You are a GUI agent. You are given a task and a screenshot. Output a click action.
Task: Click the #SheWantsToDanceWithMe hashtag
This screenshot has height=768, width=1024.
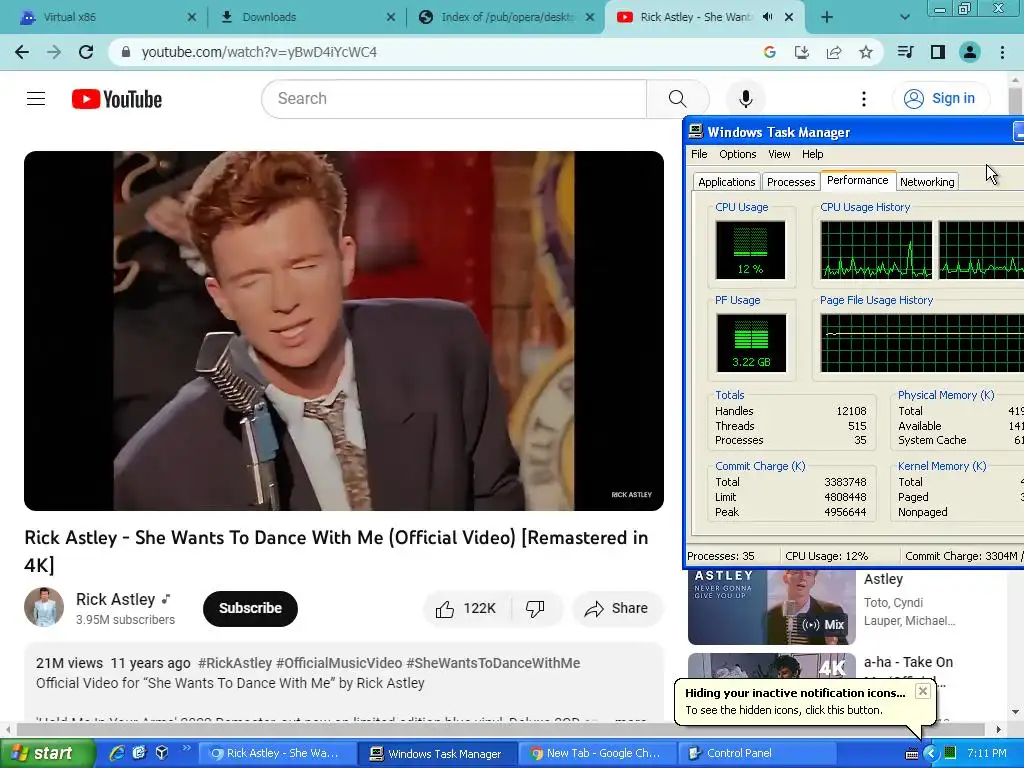click(493, 663)
